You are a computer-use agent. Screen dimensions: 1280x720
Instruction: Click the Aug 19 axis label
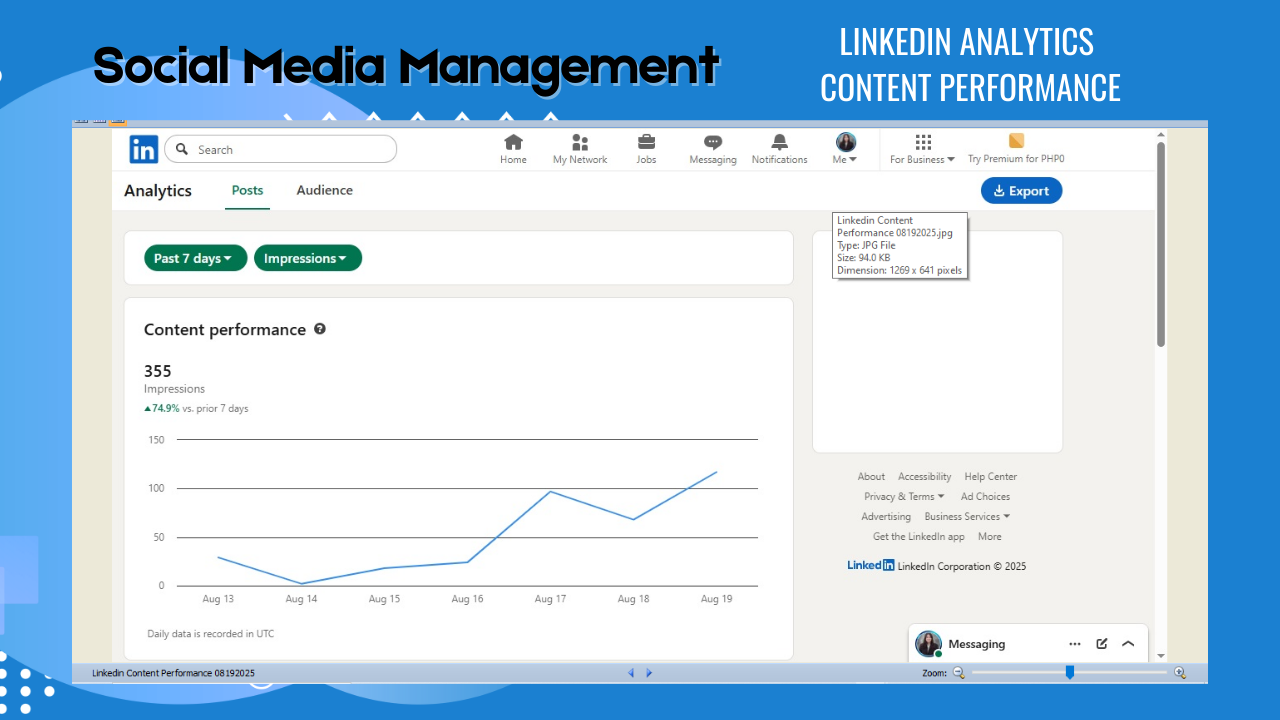point(716,599)
